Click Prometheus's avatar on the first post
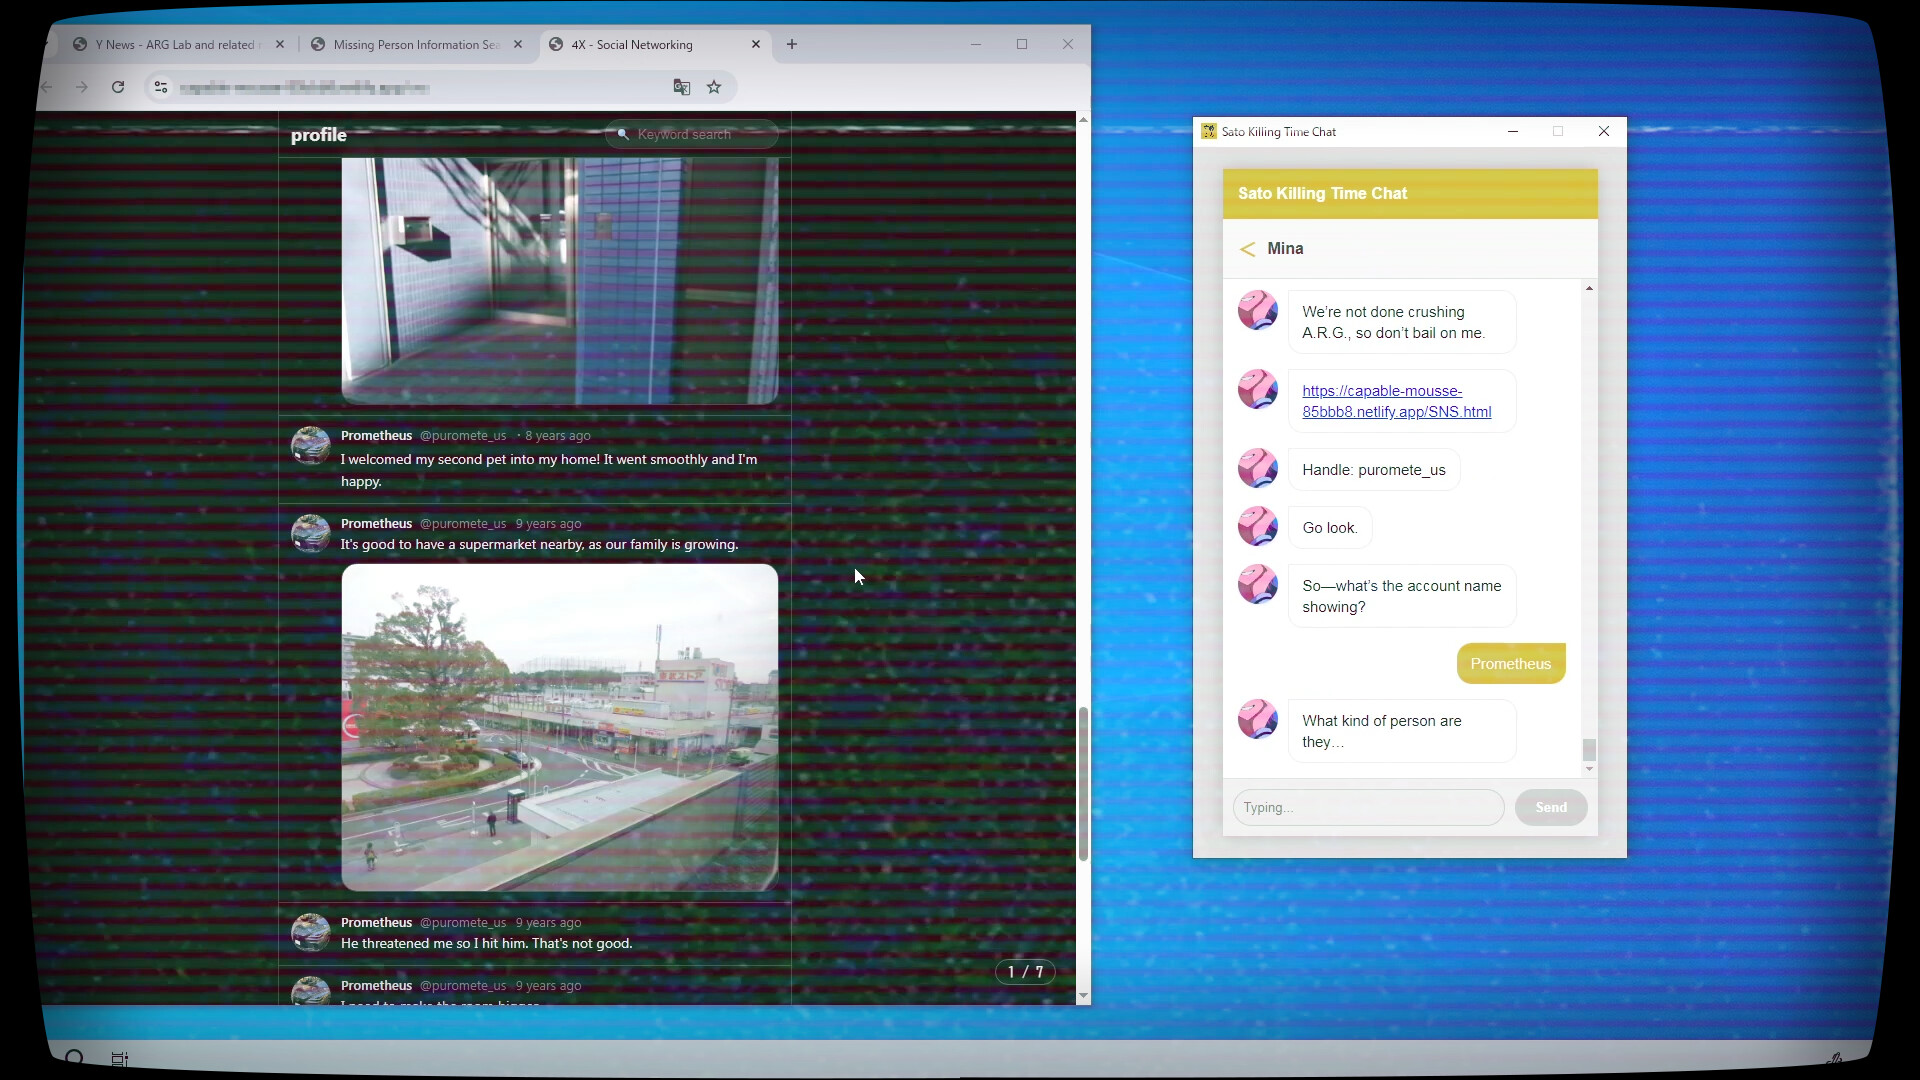This screenshot has height=1080, width=1920. 310,446
